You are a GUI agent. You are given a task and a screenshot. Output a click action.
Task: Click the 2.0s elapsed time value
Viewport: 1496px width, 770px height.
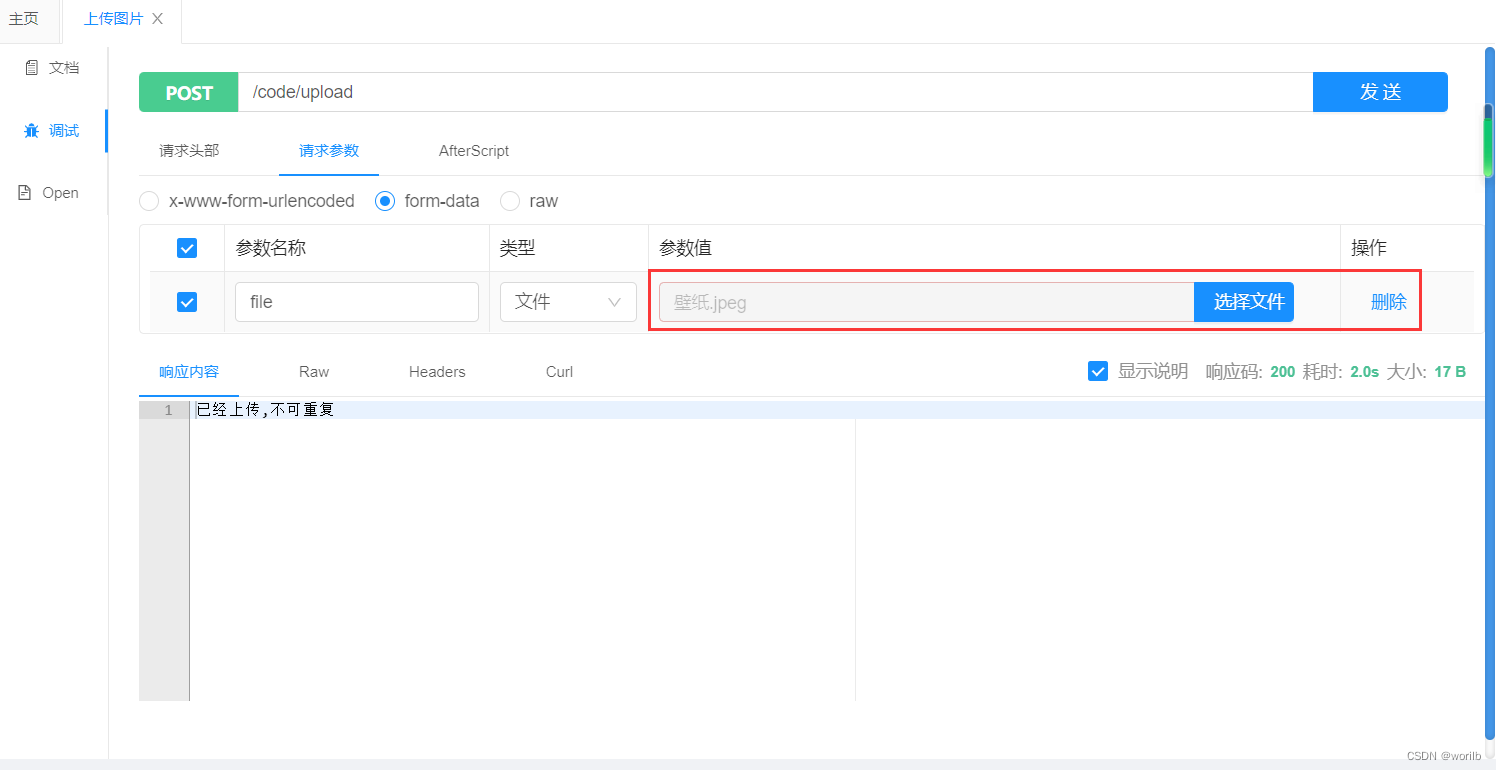pyautogui.click(x=1364, y=372)
